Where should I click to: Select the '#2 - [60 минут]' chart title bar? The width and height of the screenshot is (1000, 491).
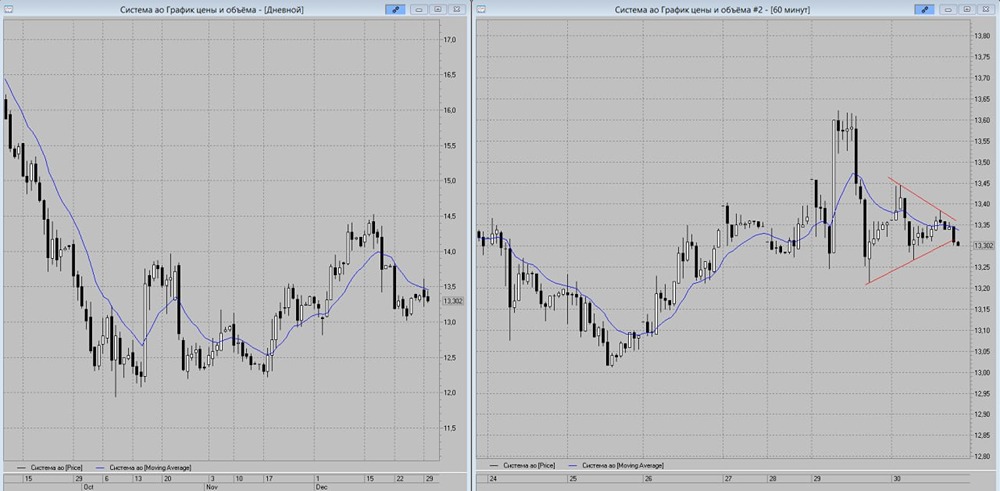pos(712,10)
